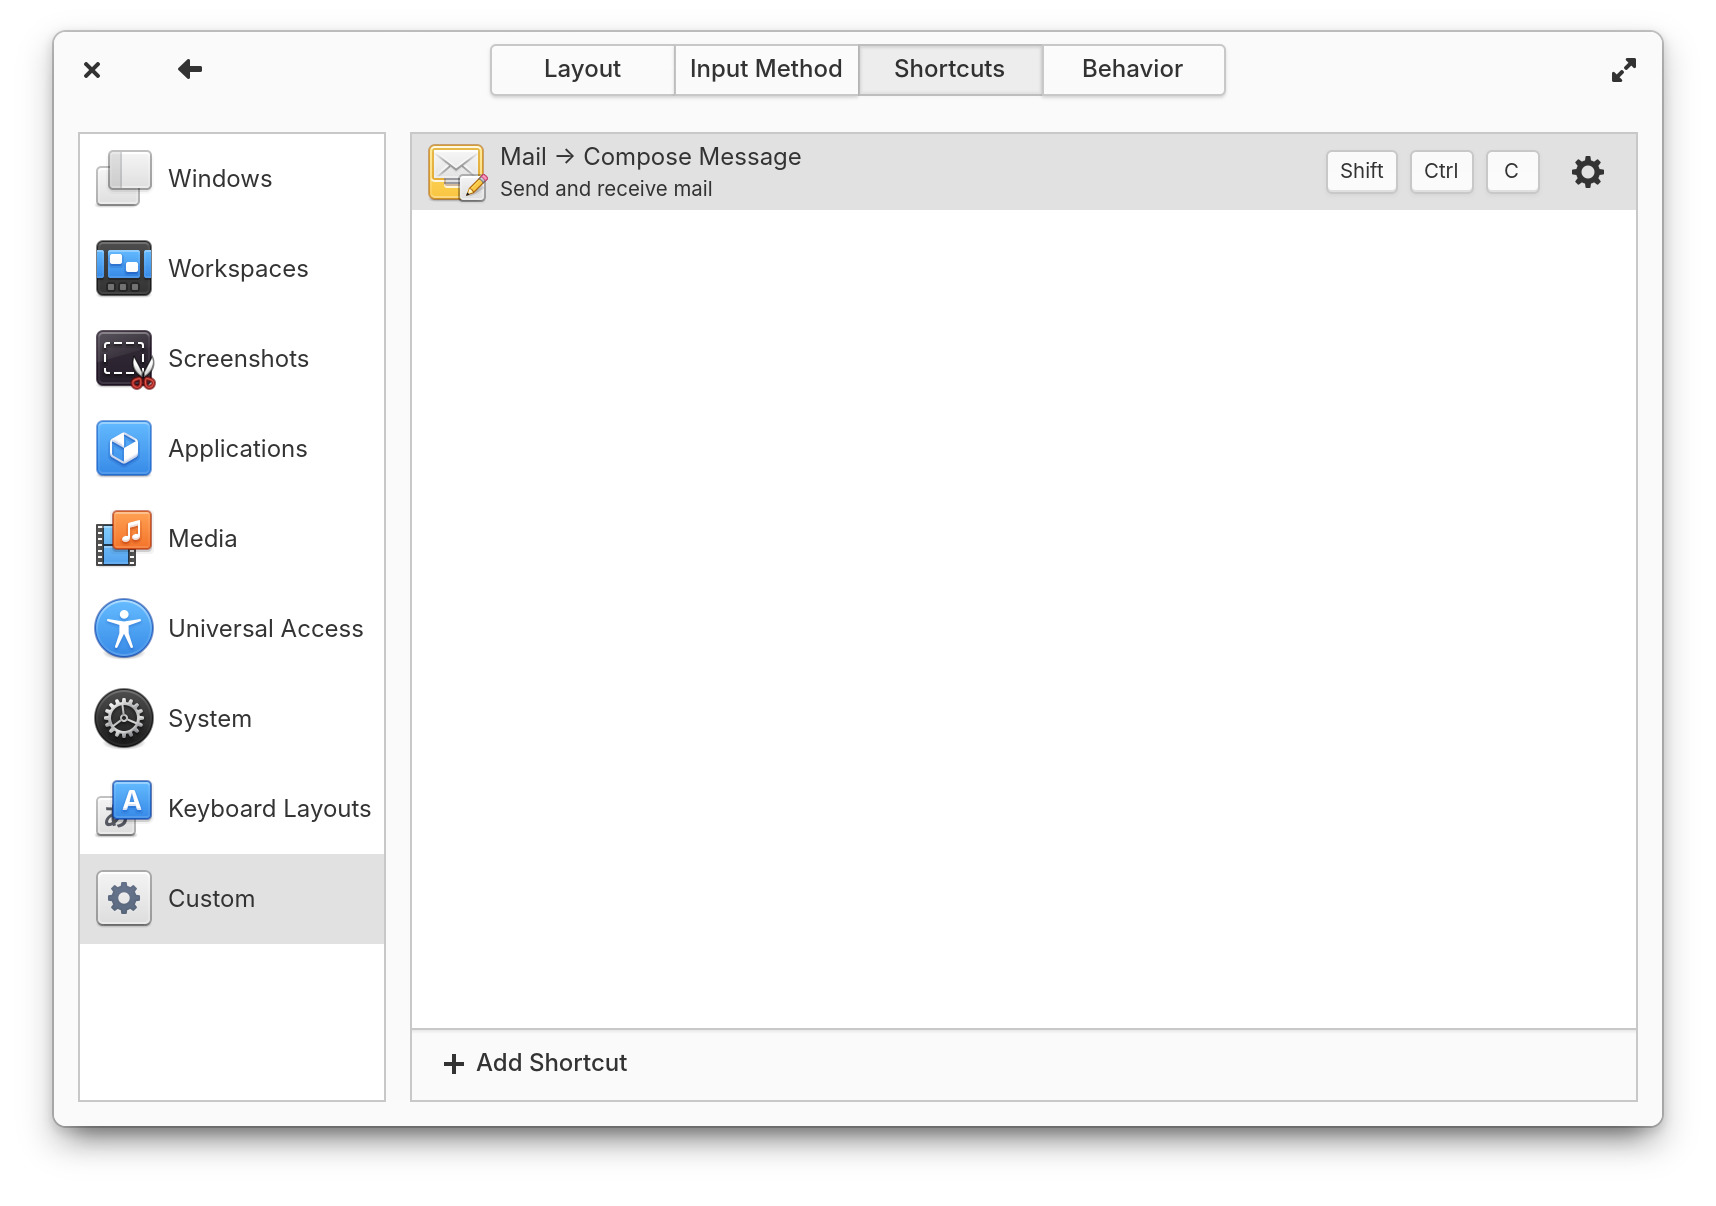Select the Universal Access icon
Image resolution: width=1716 pixels, height=1206 pixels.
coord(124,628)
